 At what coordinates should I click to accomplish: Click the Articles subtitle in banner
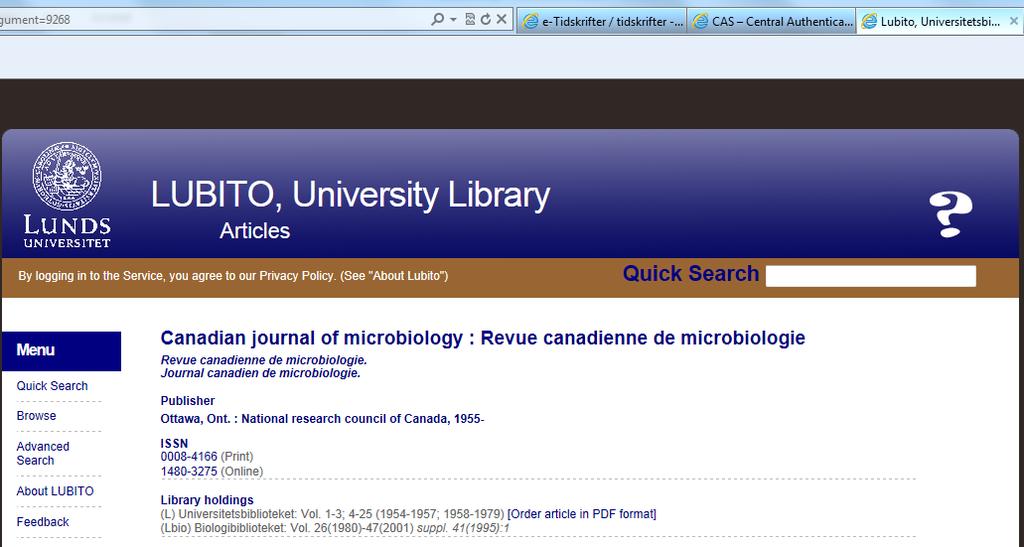(x=255, y=230)
